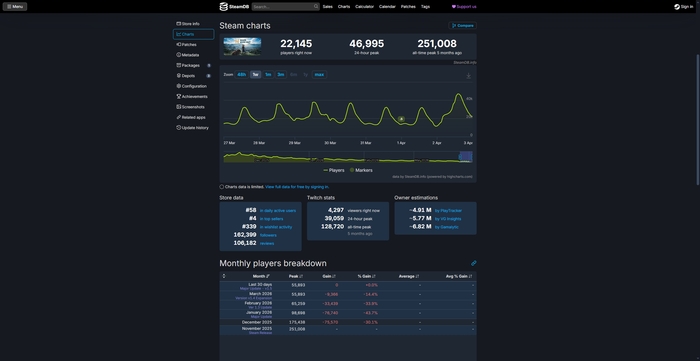700x361 pixels.
Task: Open the Achievements trophy icon
Action: pyautogui.click(x=179, y=96)
